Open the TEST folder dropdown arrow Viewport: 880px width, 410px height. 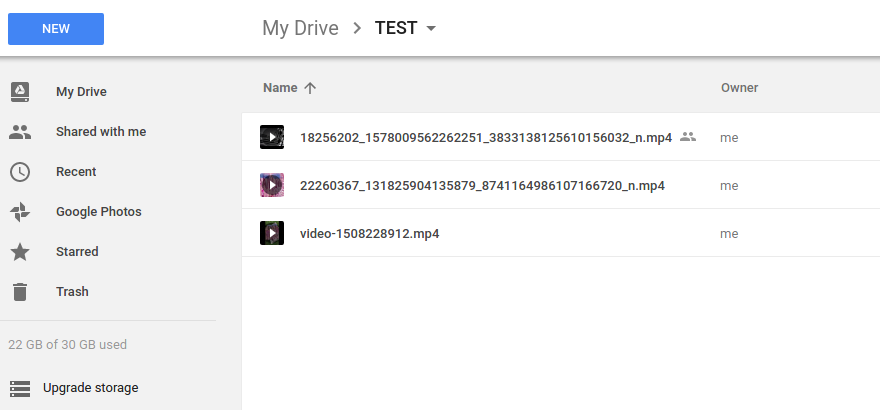[431, 28]
